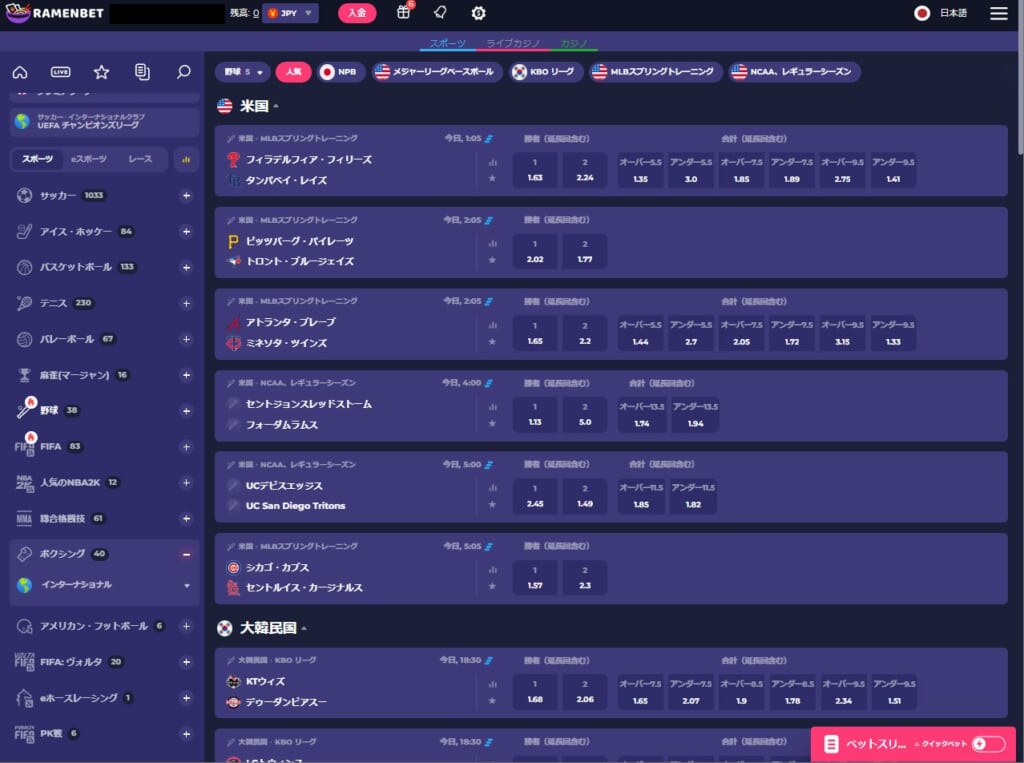Filter by MLBスプリングトレーニング chip
The height and width of the screenshot is (763, 1024).
pyautogui.click(x=655, y=72)
